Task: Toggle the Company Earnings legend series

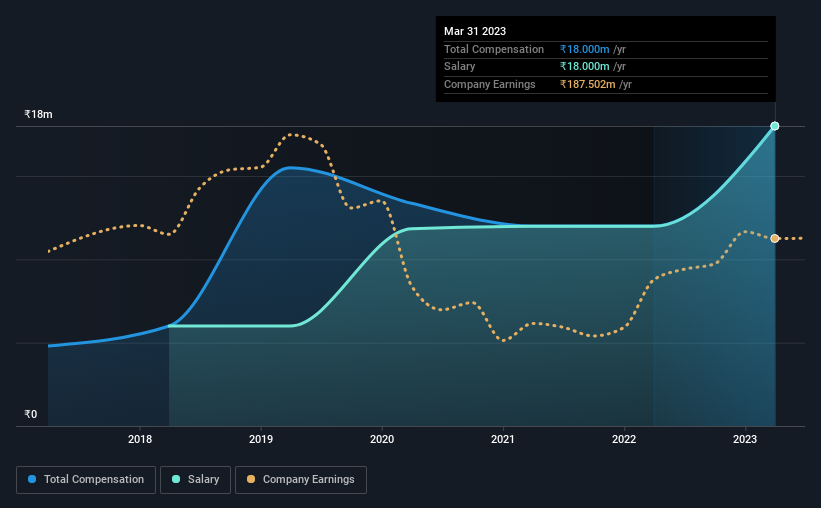Action: [x=301, y=480]
